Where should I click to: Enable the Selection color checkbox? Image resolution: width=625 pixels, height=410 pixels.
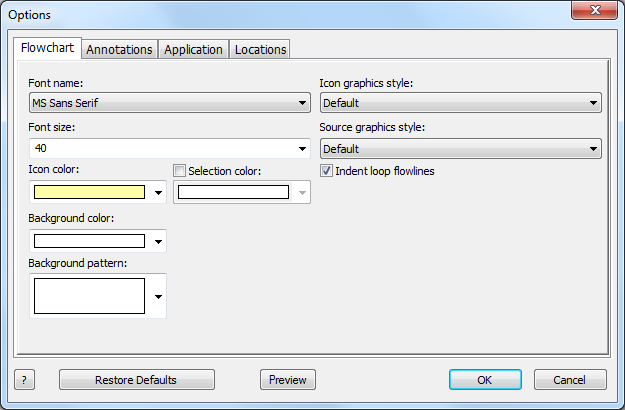coord(179,171)
